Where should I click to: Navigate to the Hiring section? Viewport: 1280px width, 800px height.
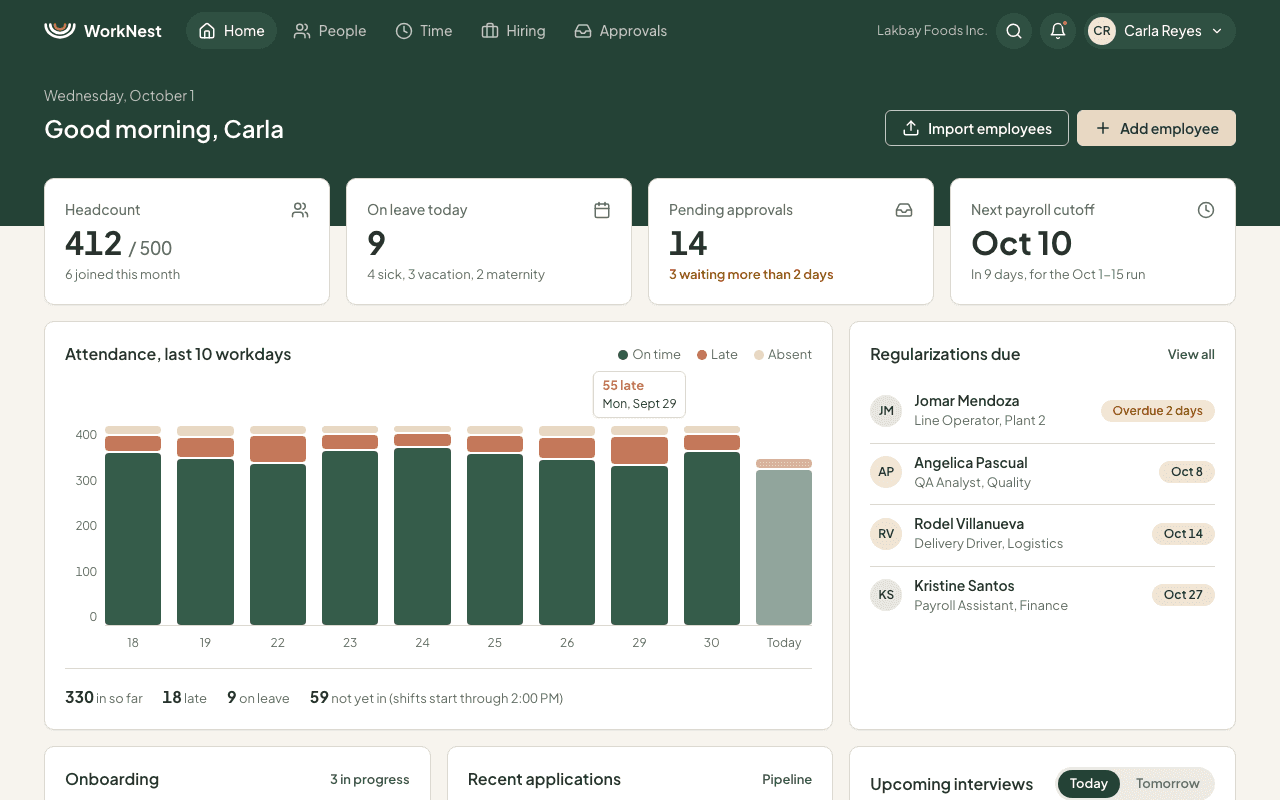coord(514,31)
